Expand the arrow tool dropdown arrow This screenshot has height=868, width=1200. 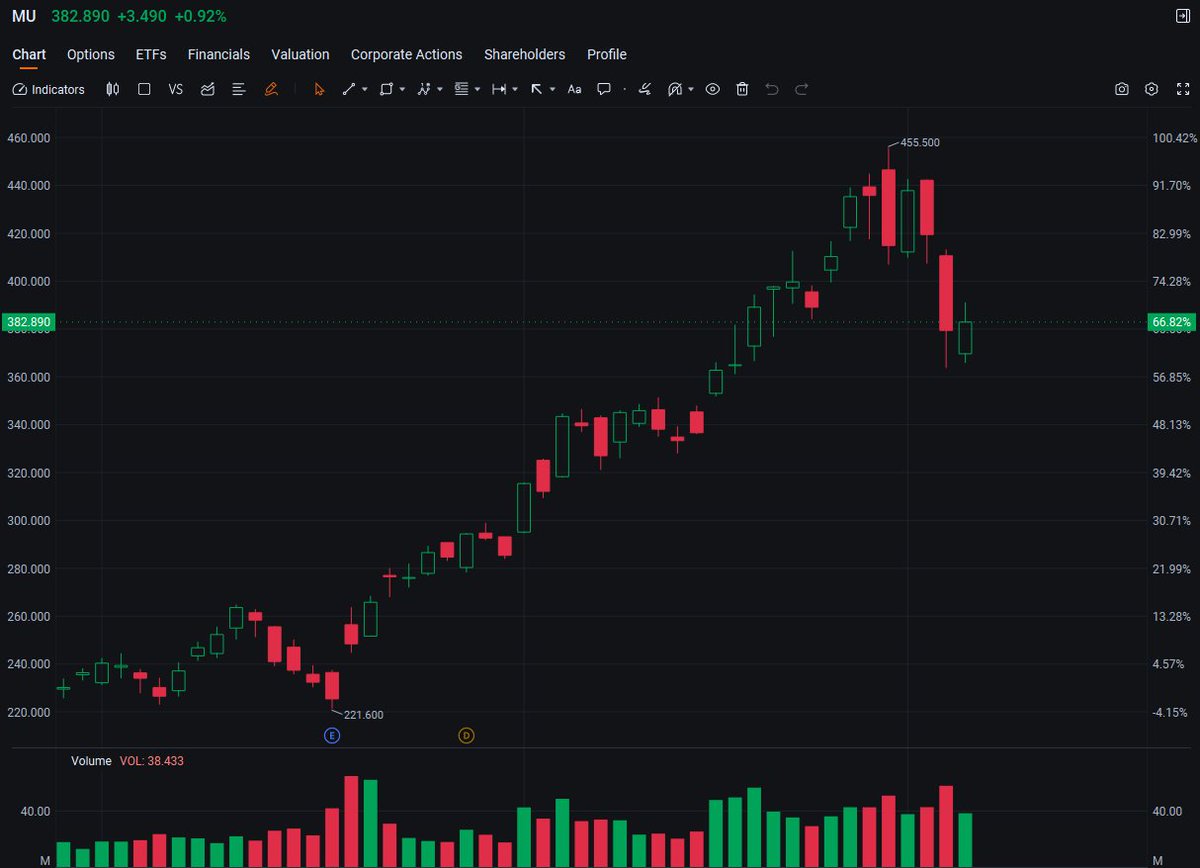(553, 89)
